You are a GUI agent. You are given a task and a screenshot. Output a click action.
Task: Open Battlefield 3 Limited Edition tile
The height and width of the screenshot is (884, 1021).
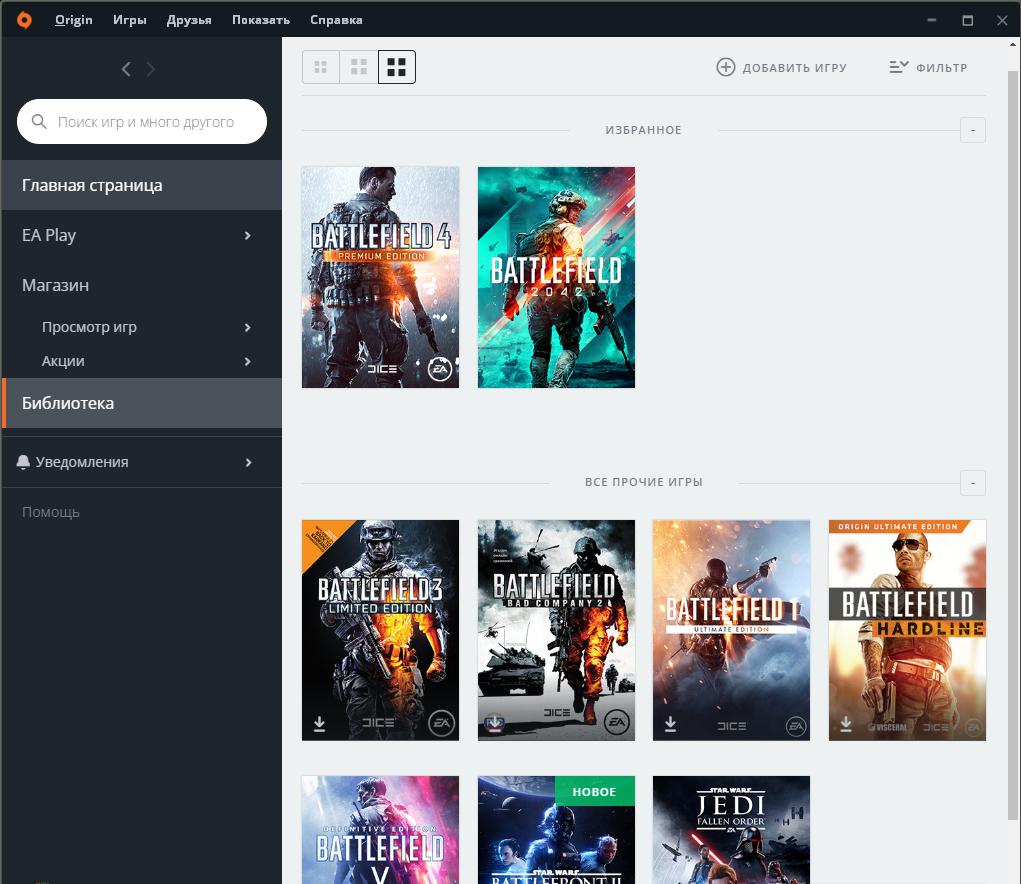(x=380, y=630)
